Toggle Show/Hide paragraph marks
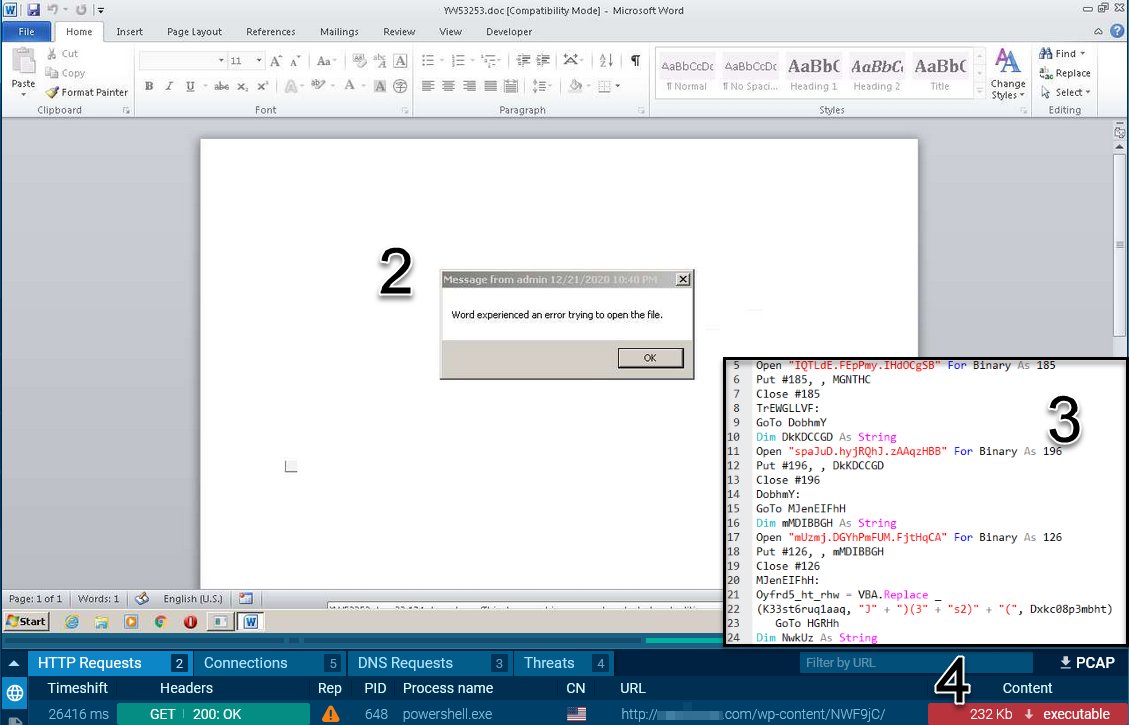 (635, 60)
